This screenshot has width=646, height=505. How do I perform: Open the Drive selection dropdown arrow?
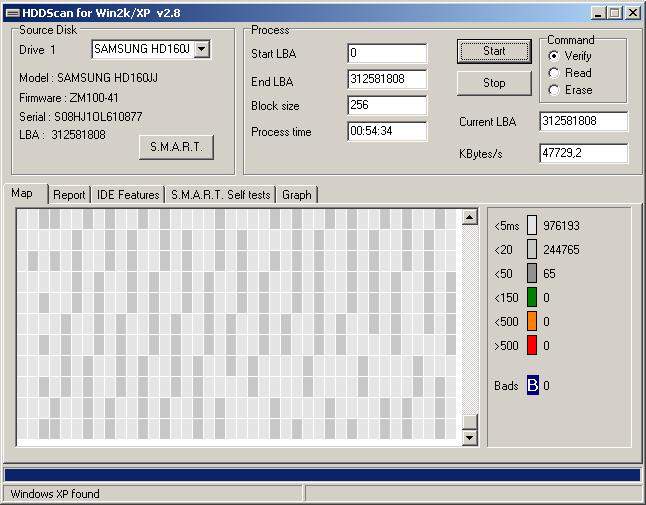(201, 49)
